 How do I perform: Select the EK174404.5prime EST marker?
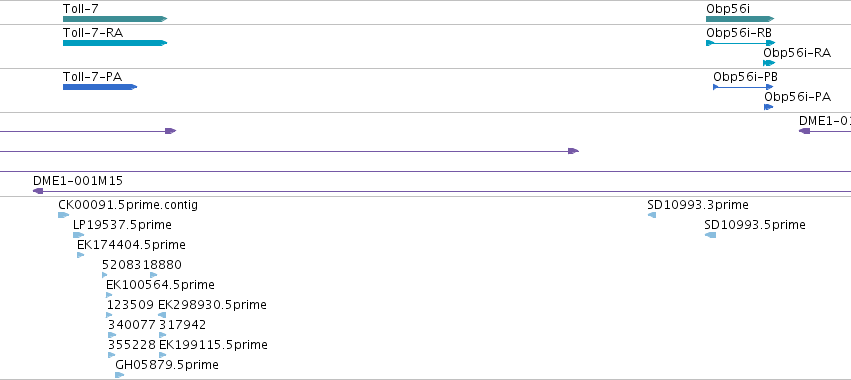pyautogui.click(x=81, y=255)
